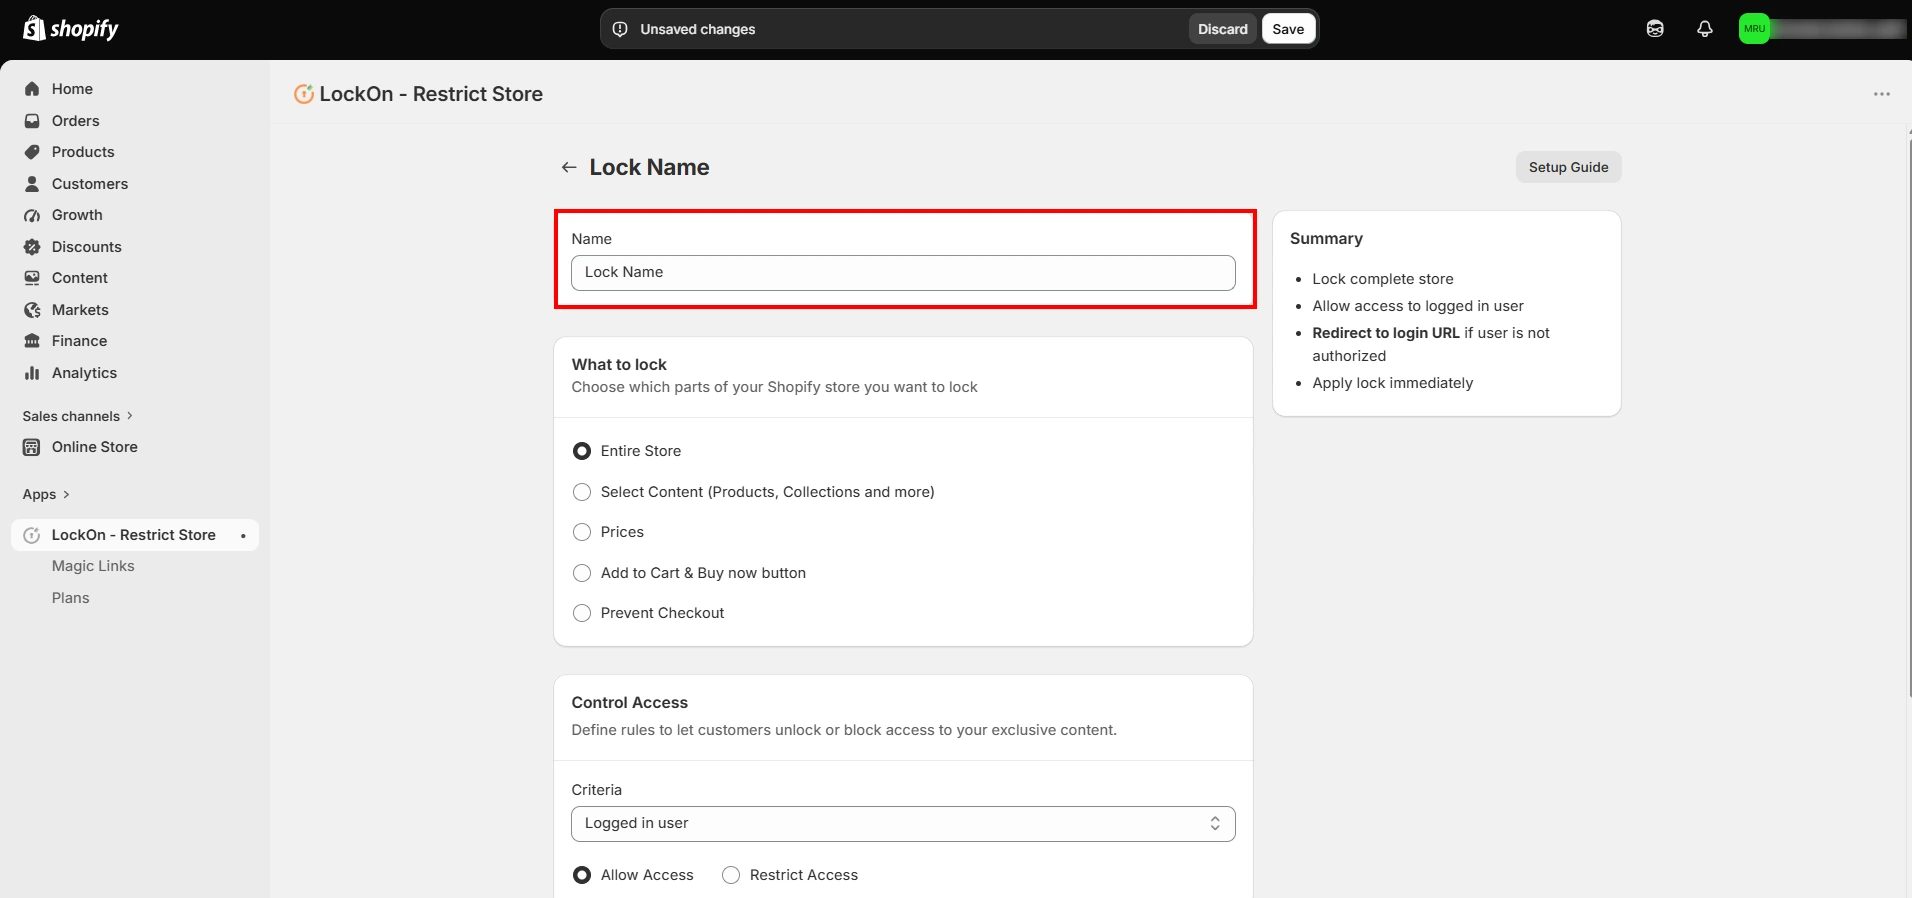The width and height of the screenshot is (1912, 898).
Task: Click the page vertical scrollbar
Action: 1908,420
